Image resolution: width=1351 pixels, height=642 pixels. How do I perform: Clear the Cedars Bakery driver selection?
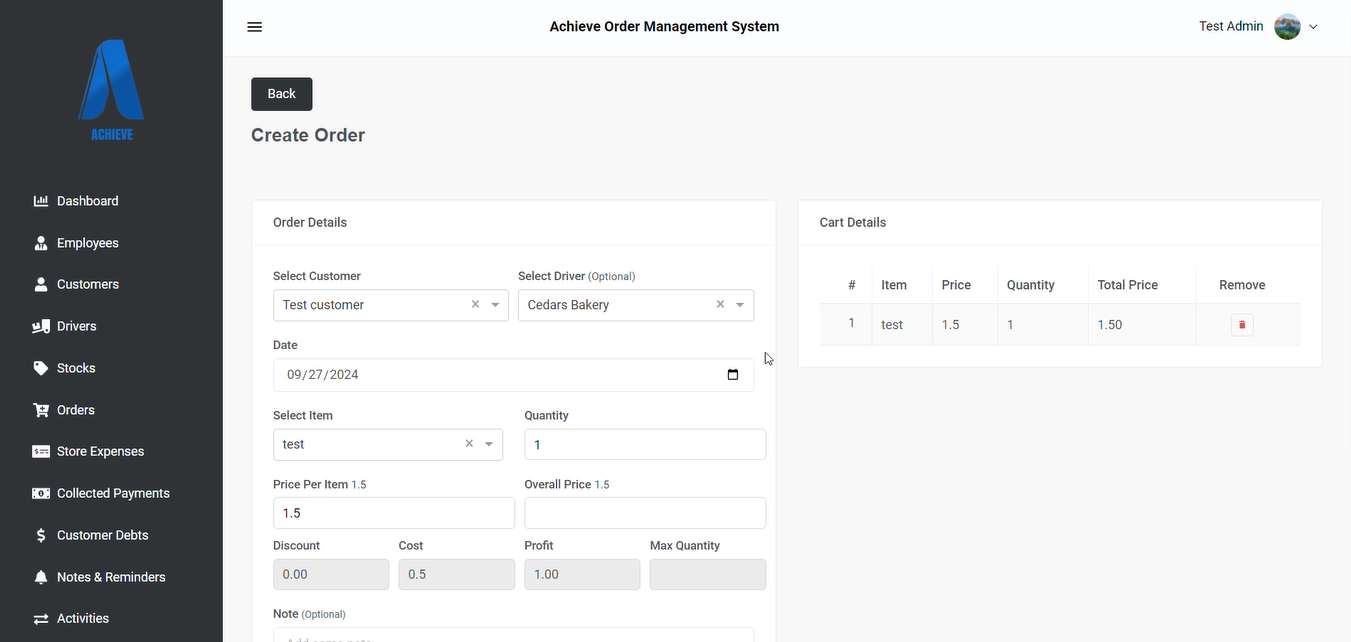720,305
